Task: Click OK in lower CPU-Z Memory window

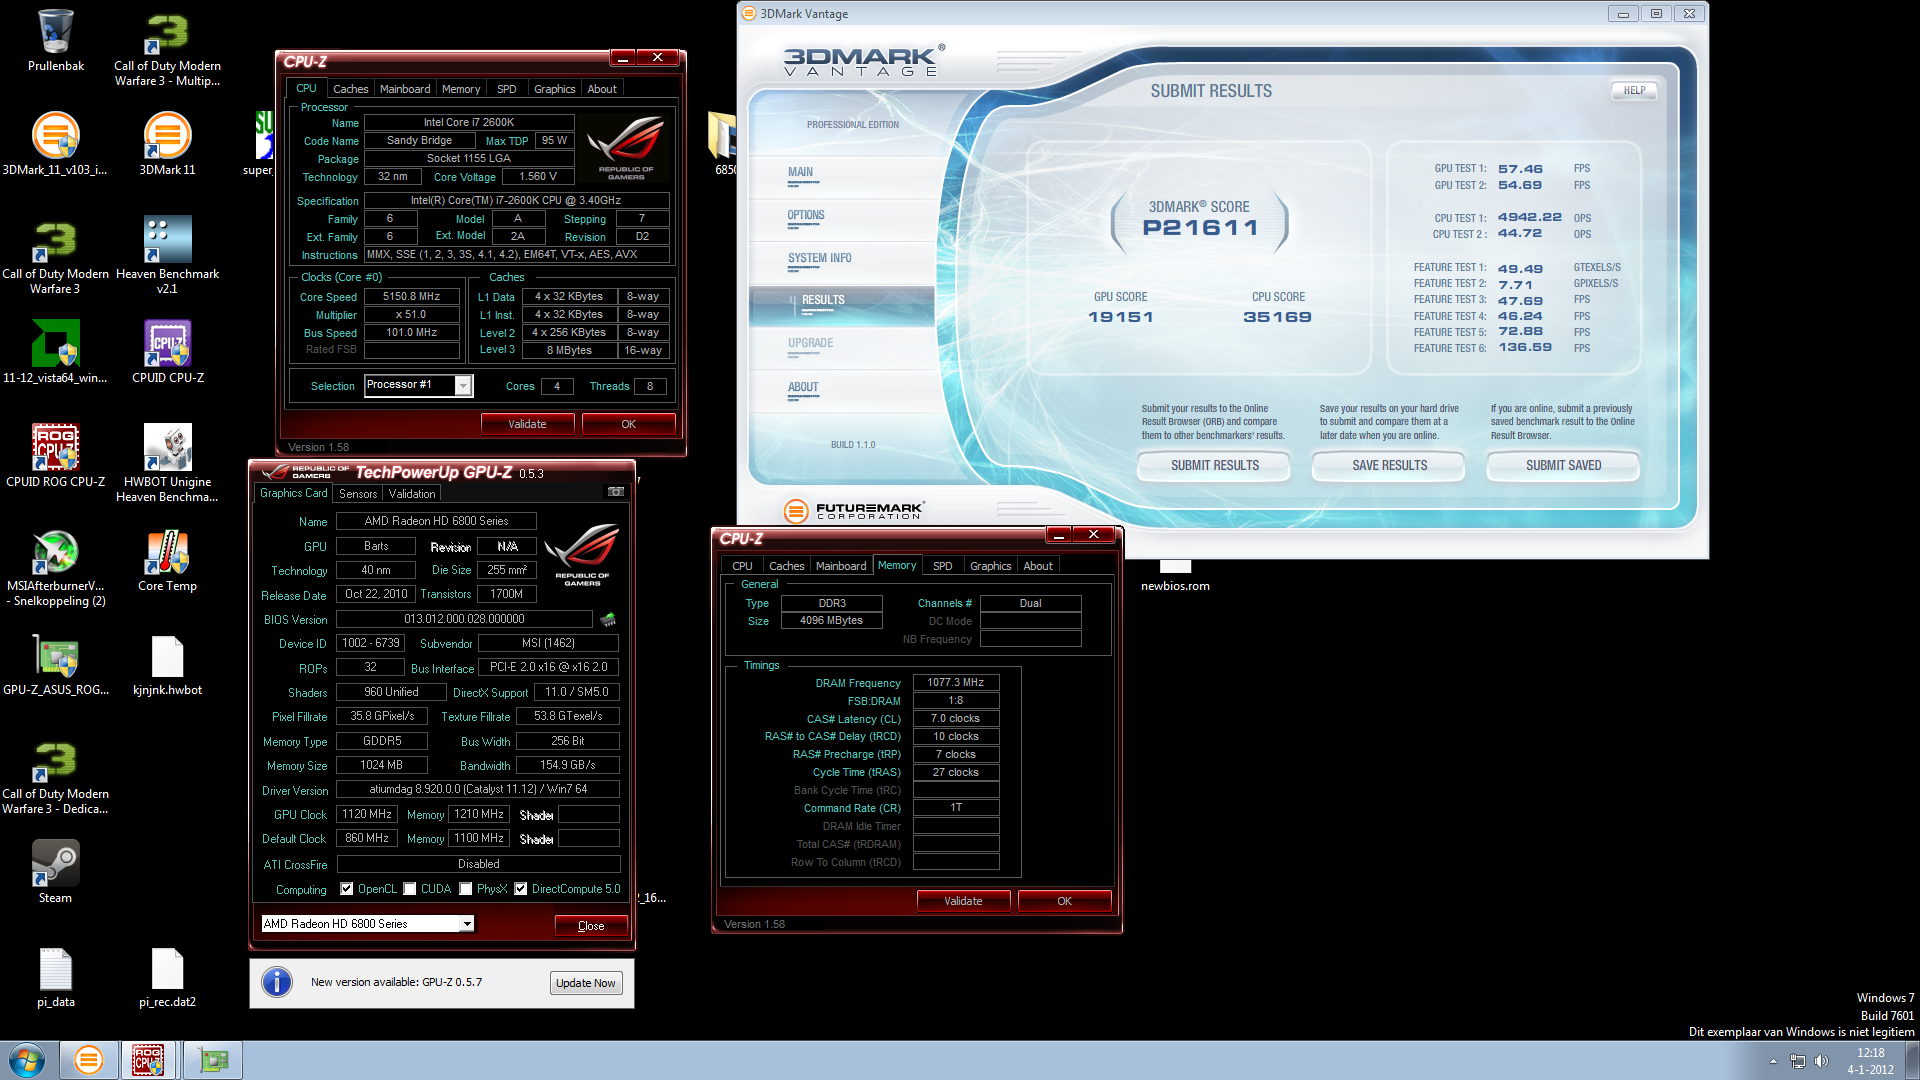Action: tap(1064, 901)
